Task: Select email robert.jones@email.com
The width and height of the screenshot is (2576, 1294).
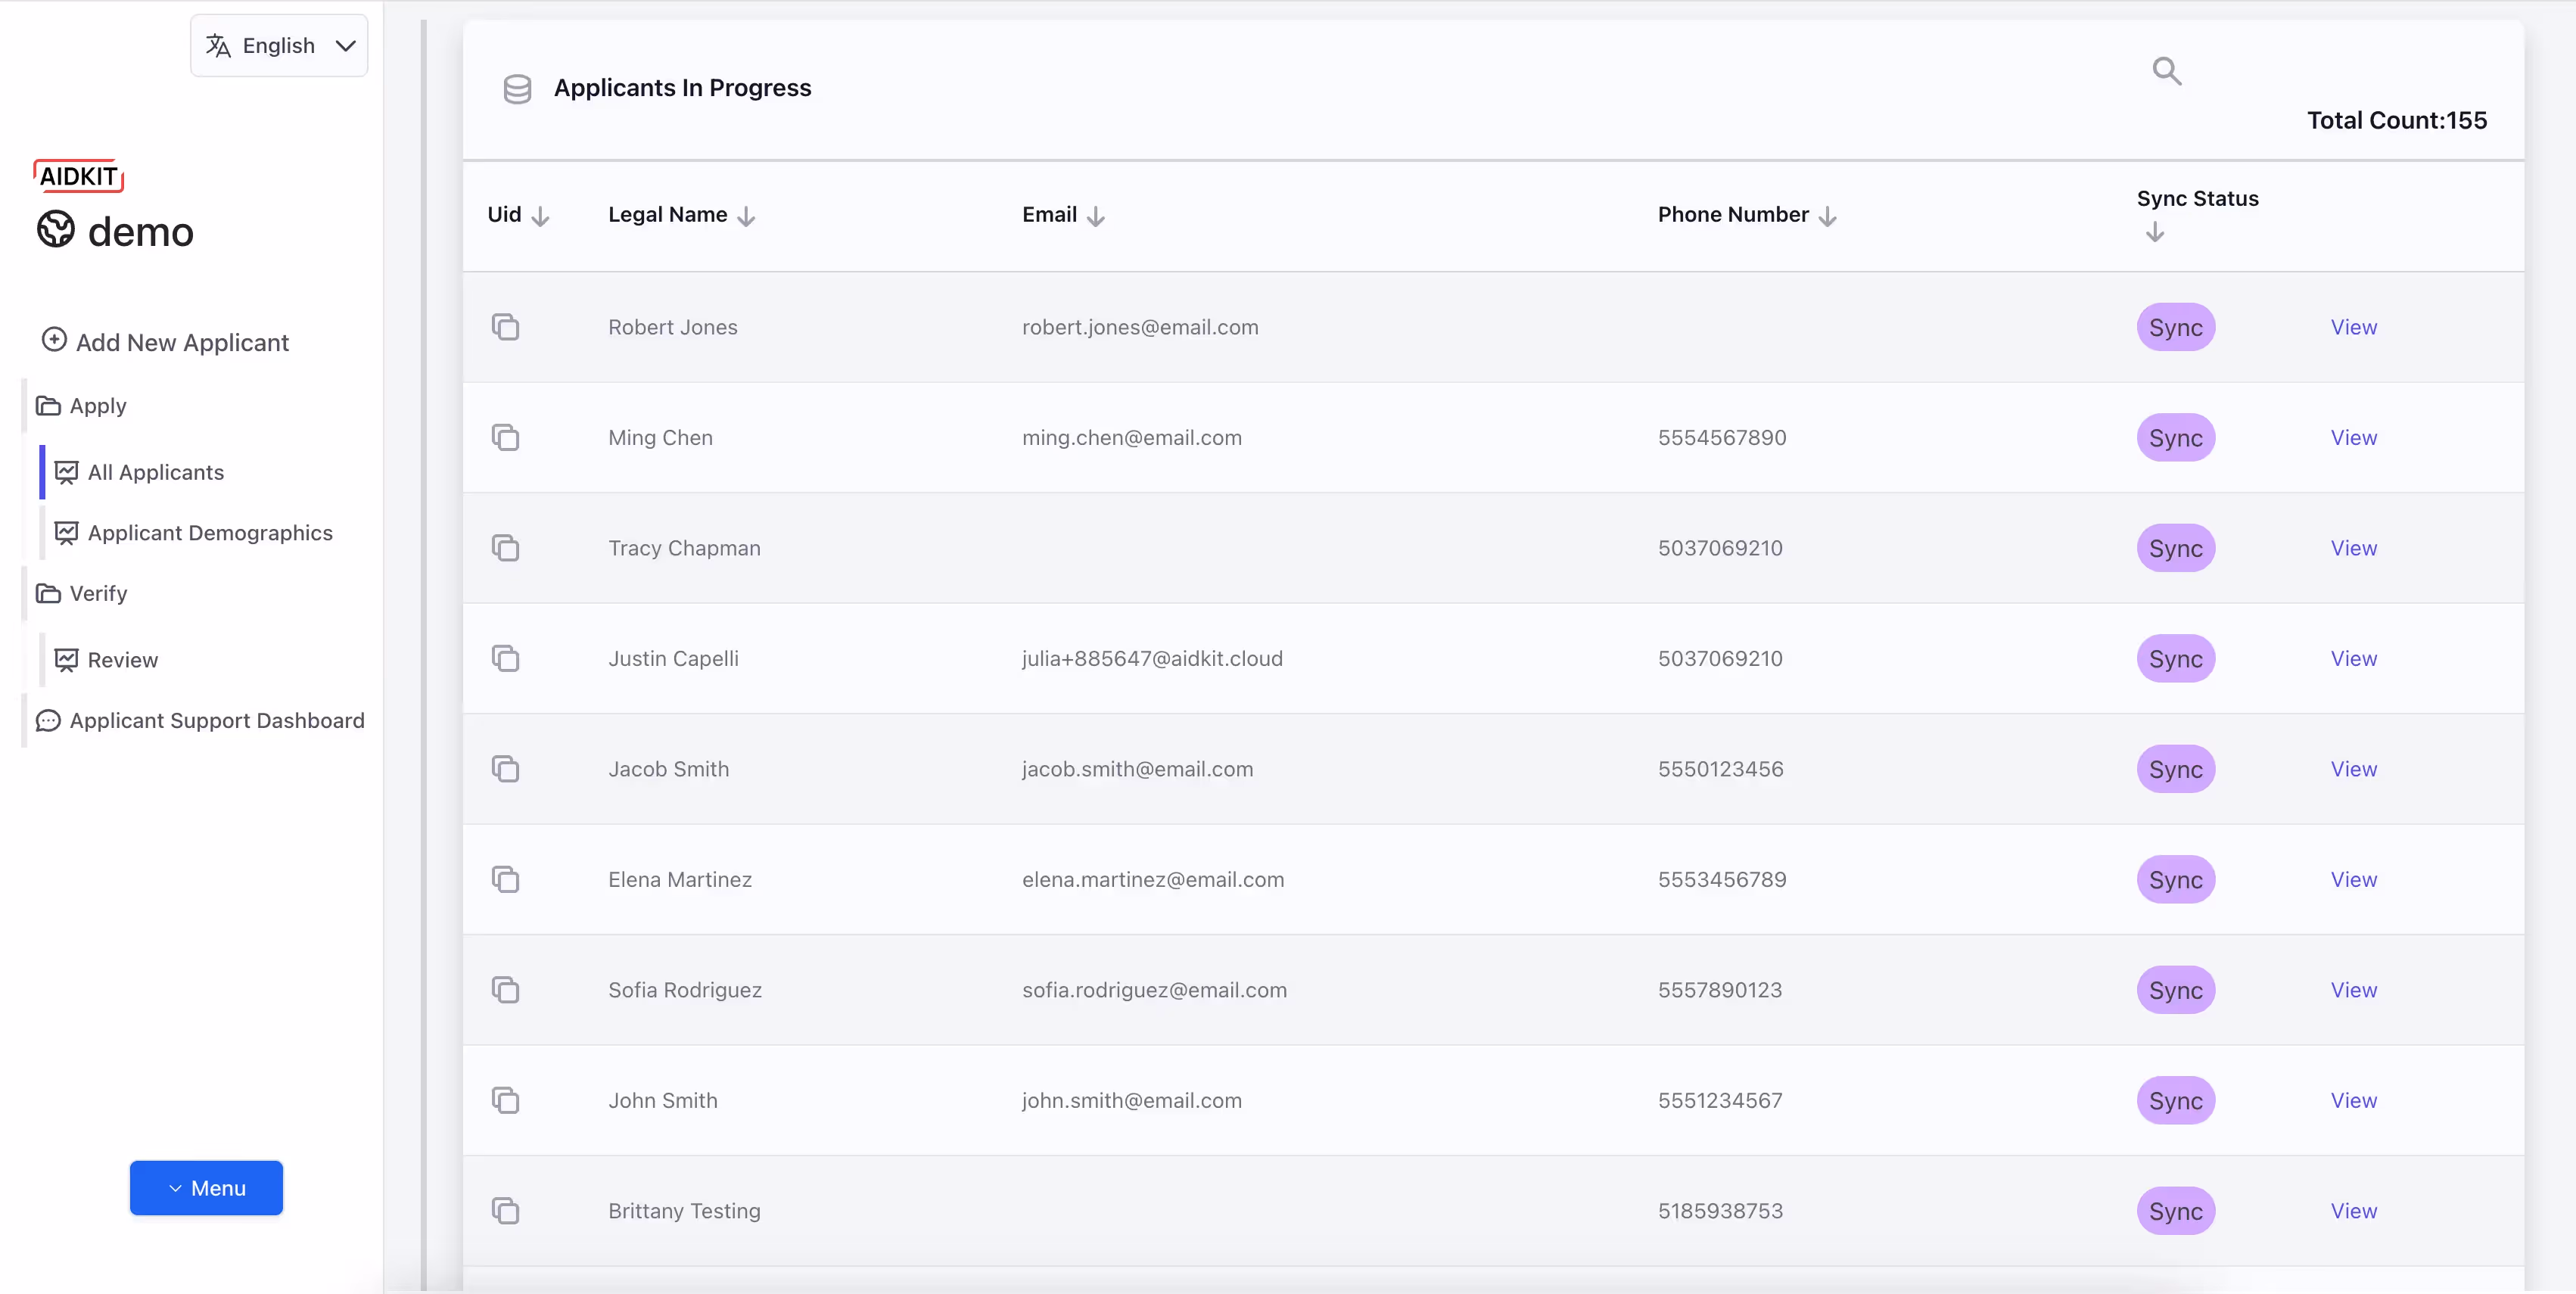Action: coord(1140,327)
